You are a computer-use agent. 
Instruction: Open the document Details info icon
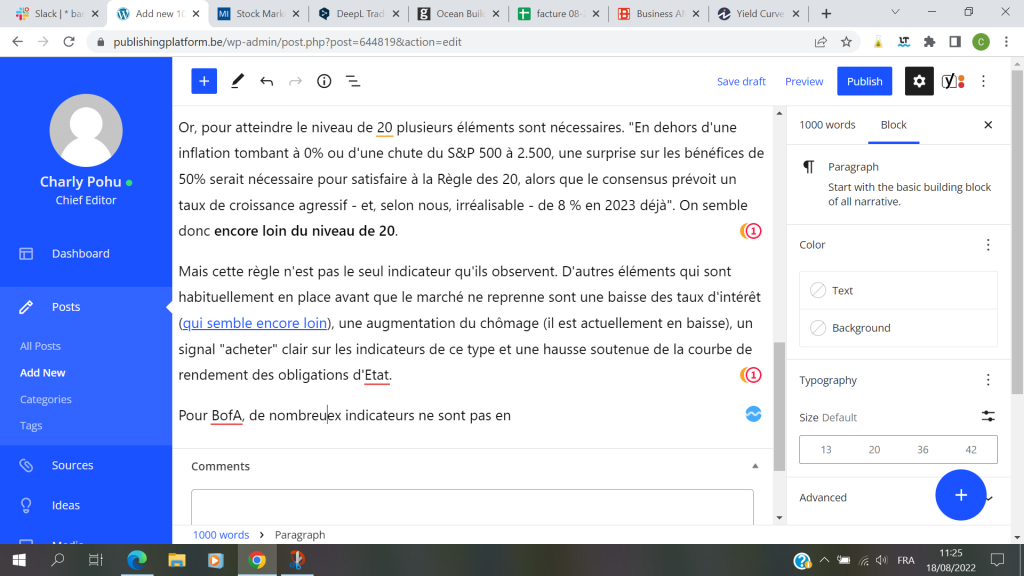point(324,81)
